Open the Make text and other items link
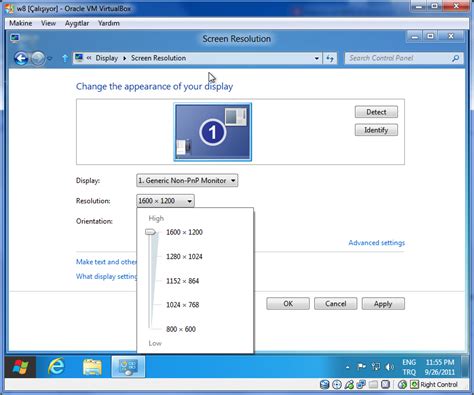The width and height of the screenshot is (474, 395). [106, 262]
